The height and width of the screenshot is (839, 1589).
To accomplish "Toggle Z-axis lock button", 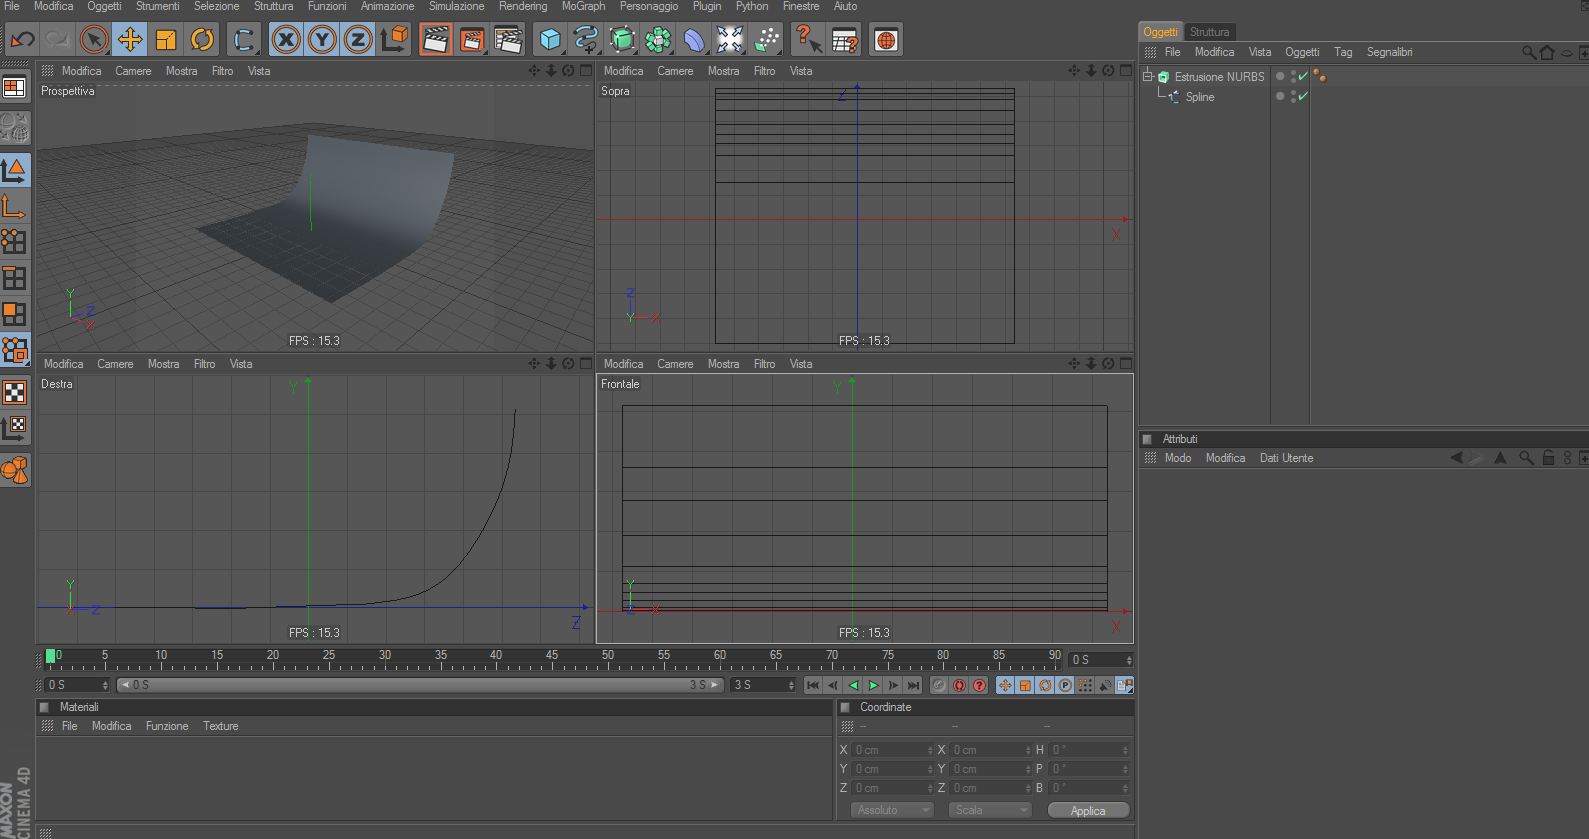I will pos(358,40).
